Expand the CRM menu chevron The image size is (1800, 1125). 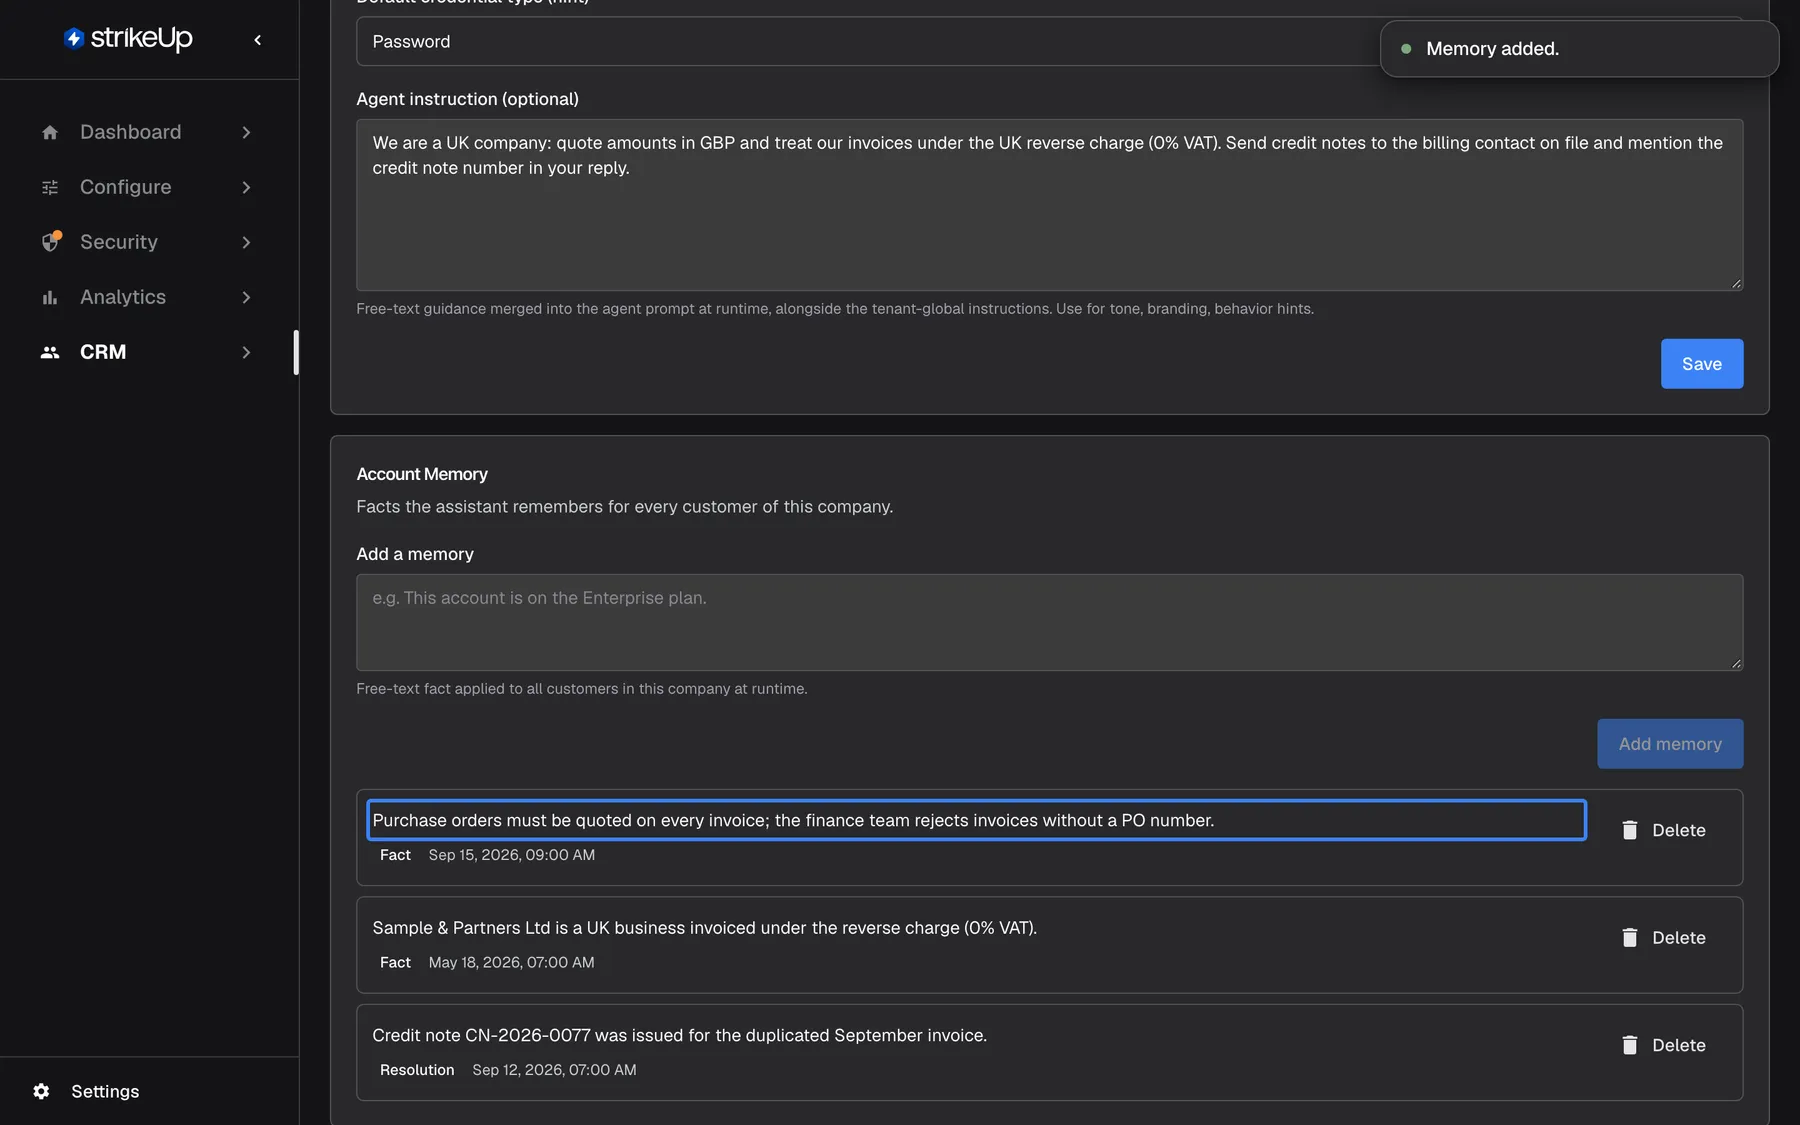(x=246, y=352)
